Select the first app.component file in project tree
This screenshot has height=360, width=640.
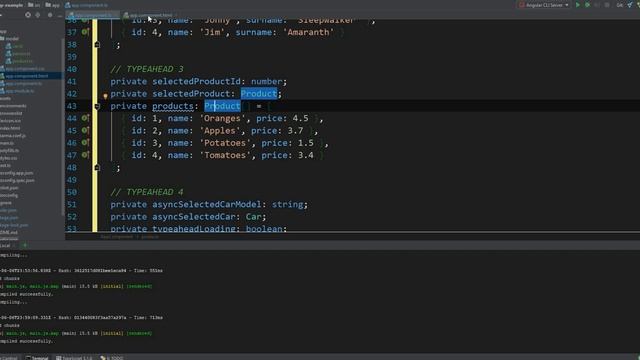point(23,69)
